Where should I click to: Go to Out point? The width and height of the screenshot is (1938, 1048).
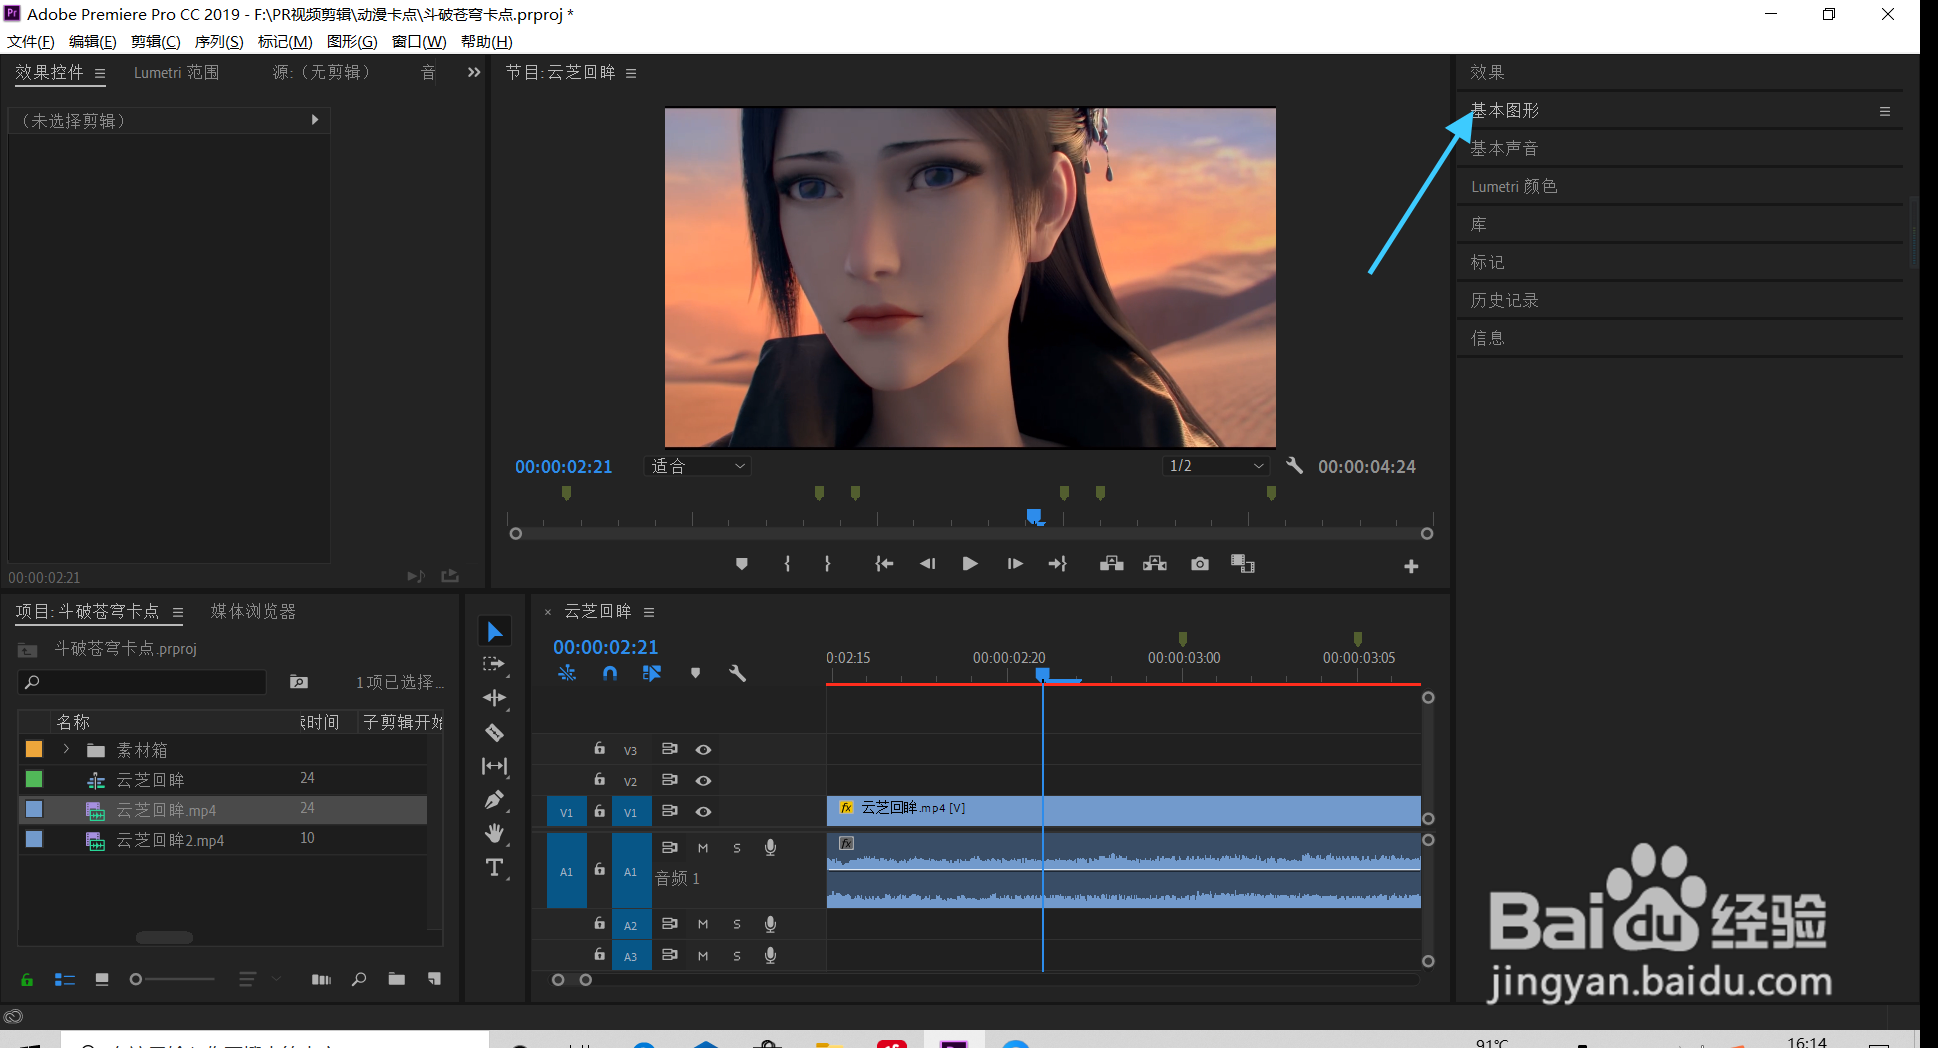(1057, 564)
